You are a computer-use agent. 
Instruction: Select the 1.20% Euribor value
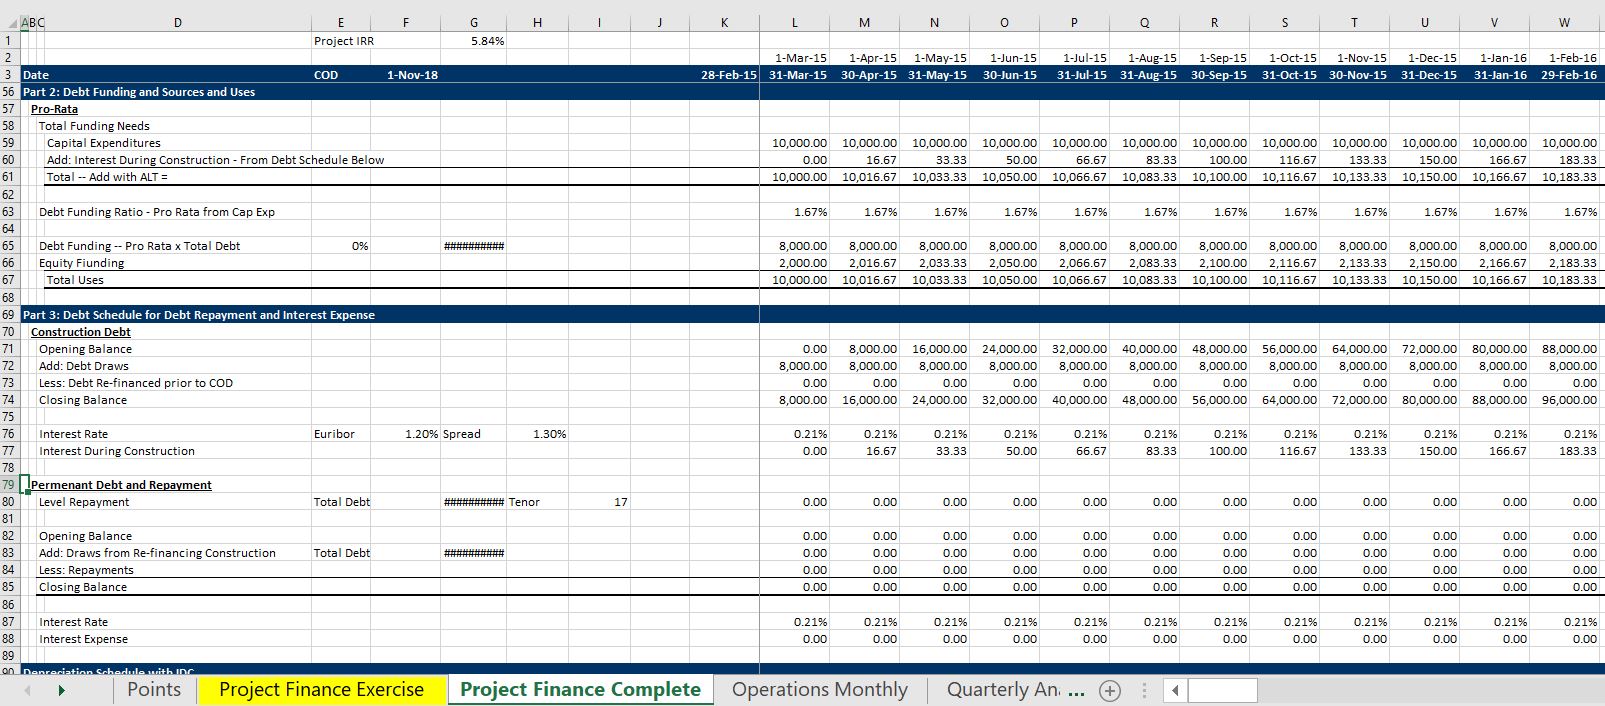coord(421,434)
